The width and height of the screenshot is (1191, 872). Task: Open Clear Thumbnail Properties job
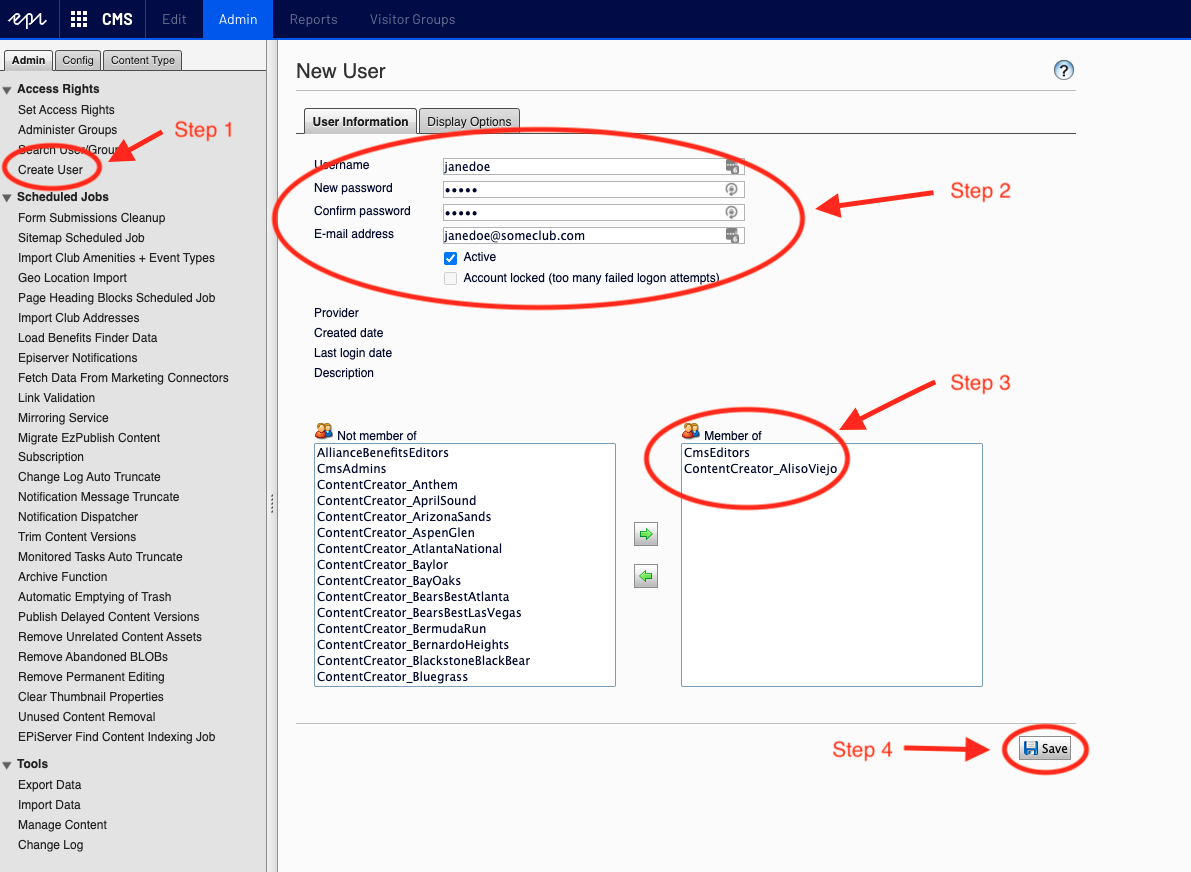(x=90, y=697)
